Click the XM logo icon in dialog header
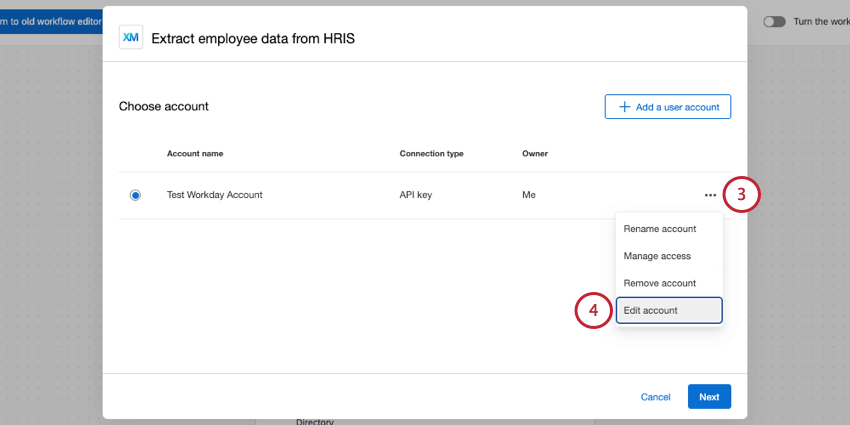The image size is (850, 425). click(131, 38)
